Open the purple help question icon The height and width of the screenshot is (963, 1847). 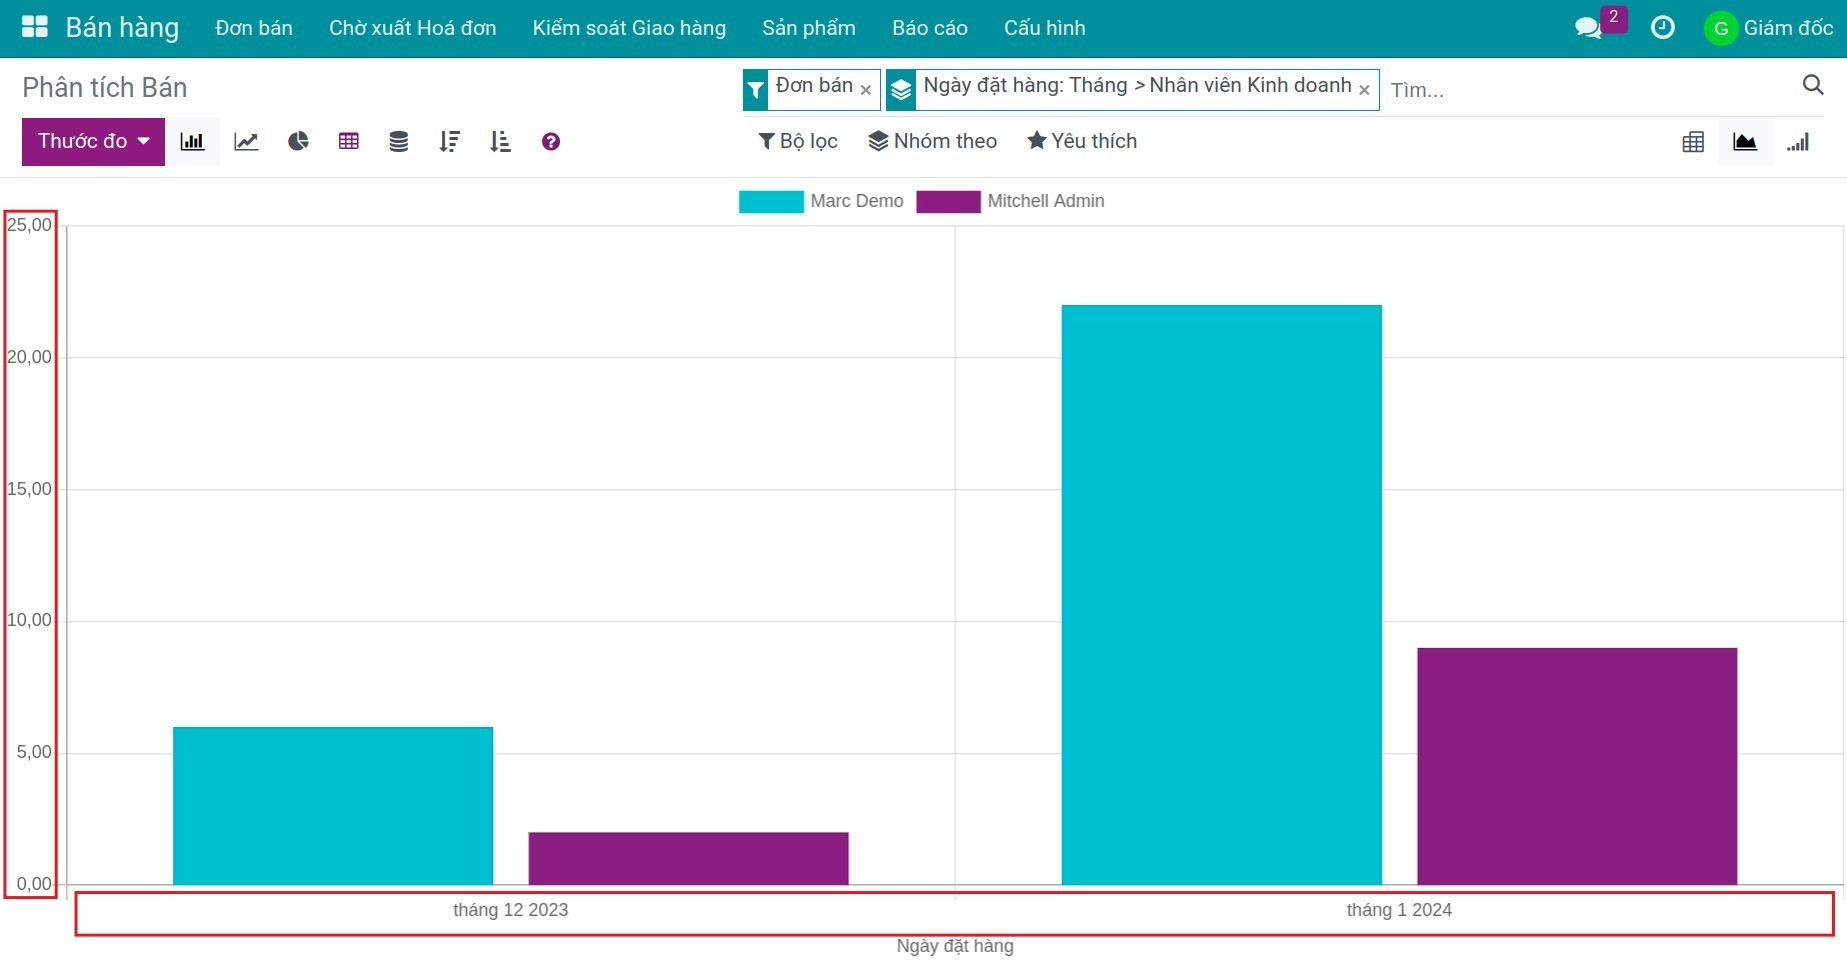(x=550, y=142)
